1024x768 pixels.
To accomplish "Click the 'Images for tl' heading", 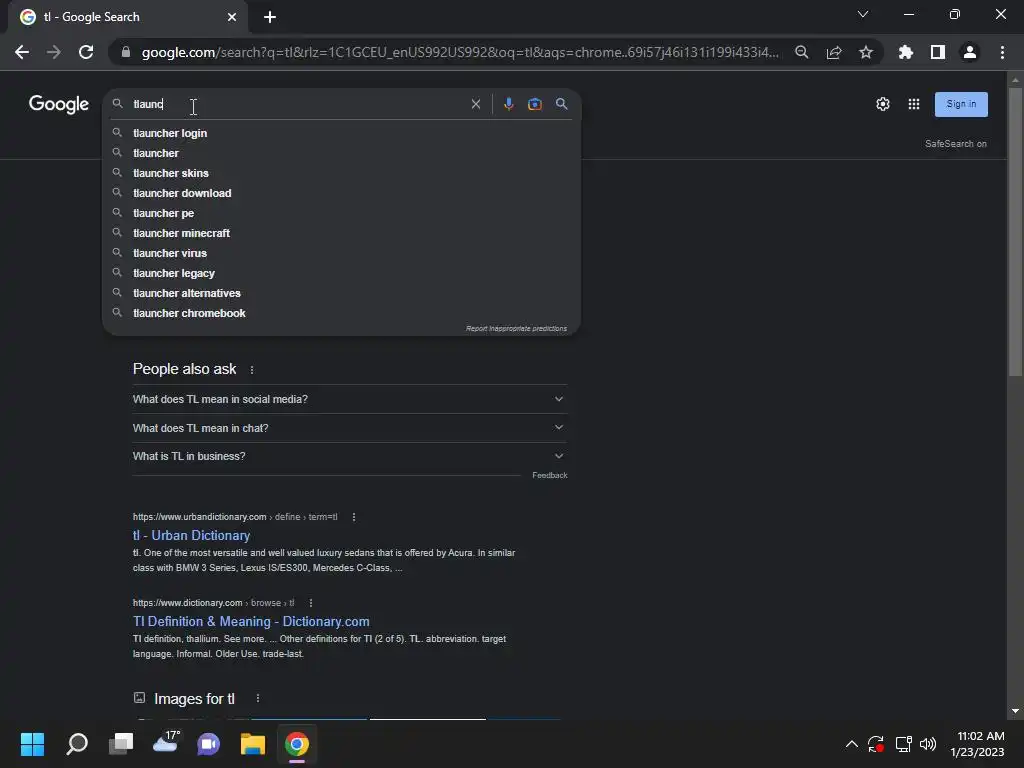I will point(194,699).
